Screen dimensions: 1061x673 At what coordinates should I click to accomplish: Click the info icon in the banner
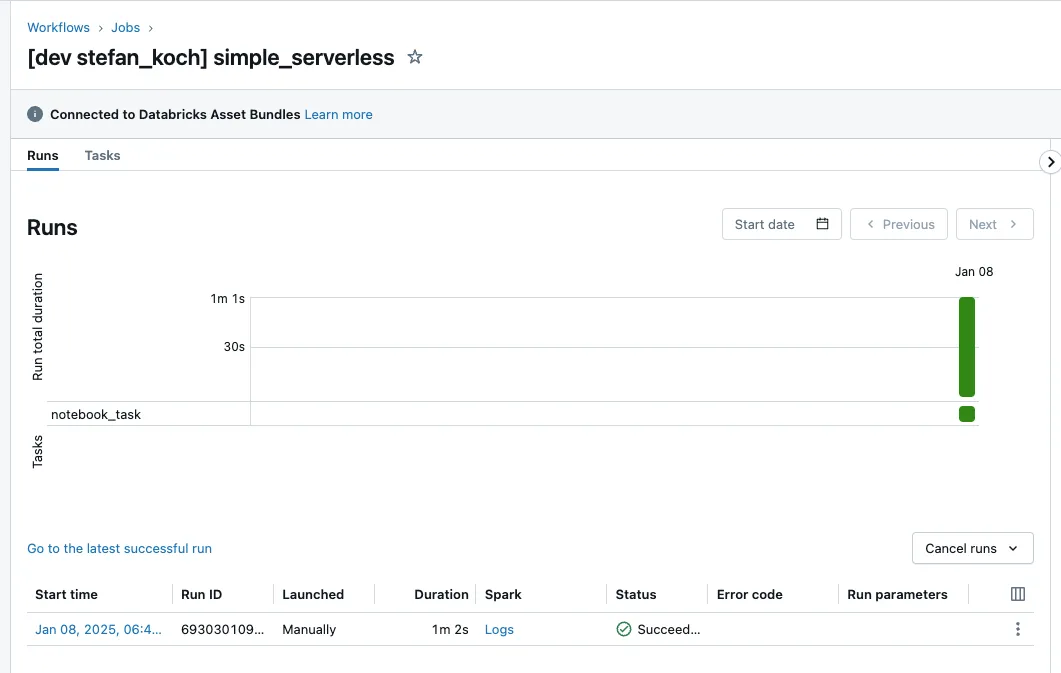(35, 115)
